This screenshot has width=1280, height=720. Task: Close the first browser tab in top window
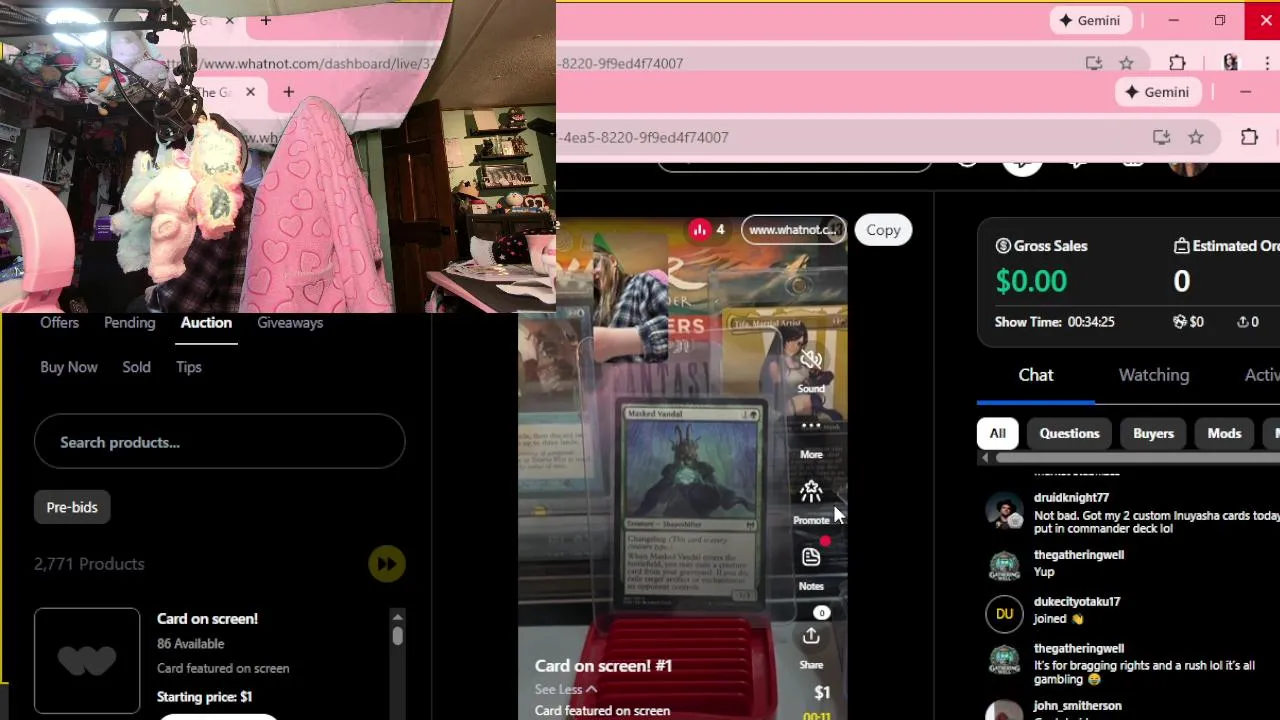[230, 20]
